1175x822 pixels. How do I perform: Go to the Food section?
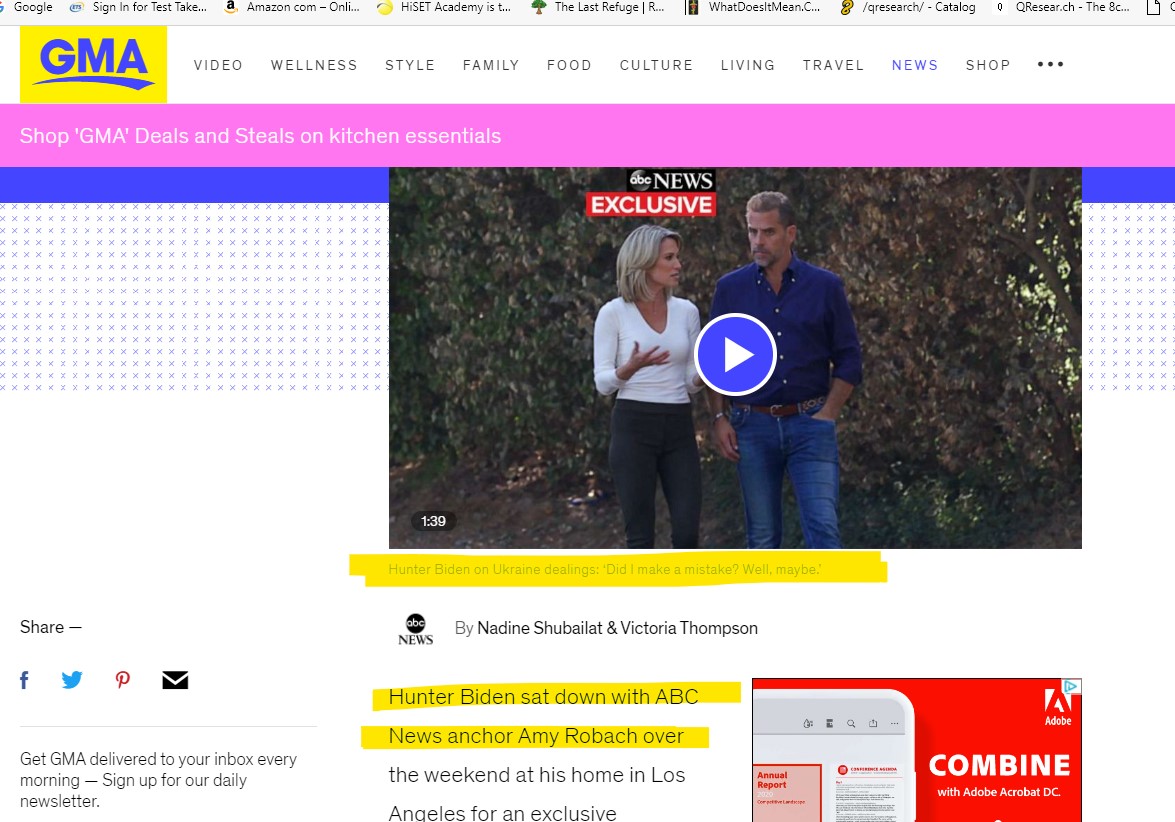[x=570, y=65]
